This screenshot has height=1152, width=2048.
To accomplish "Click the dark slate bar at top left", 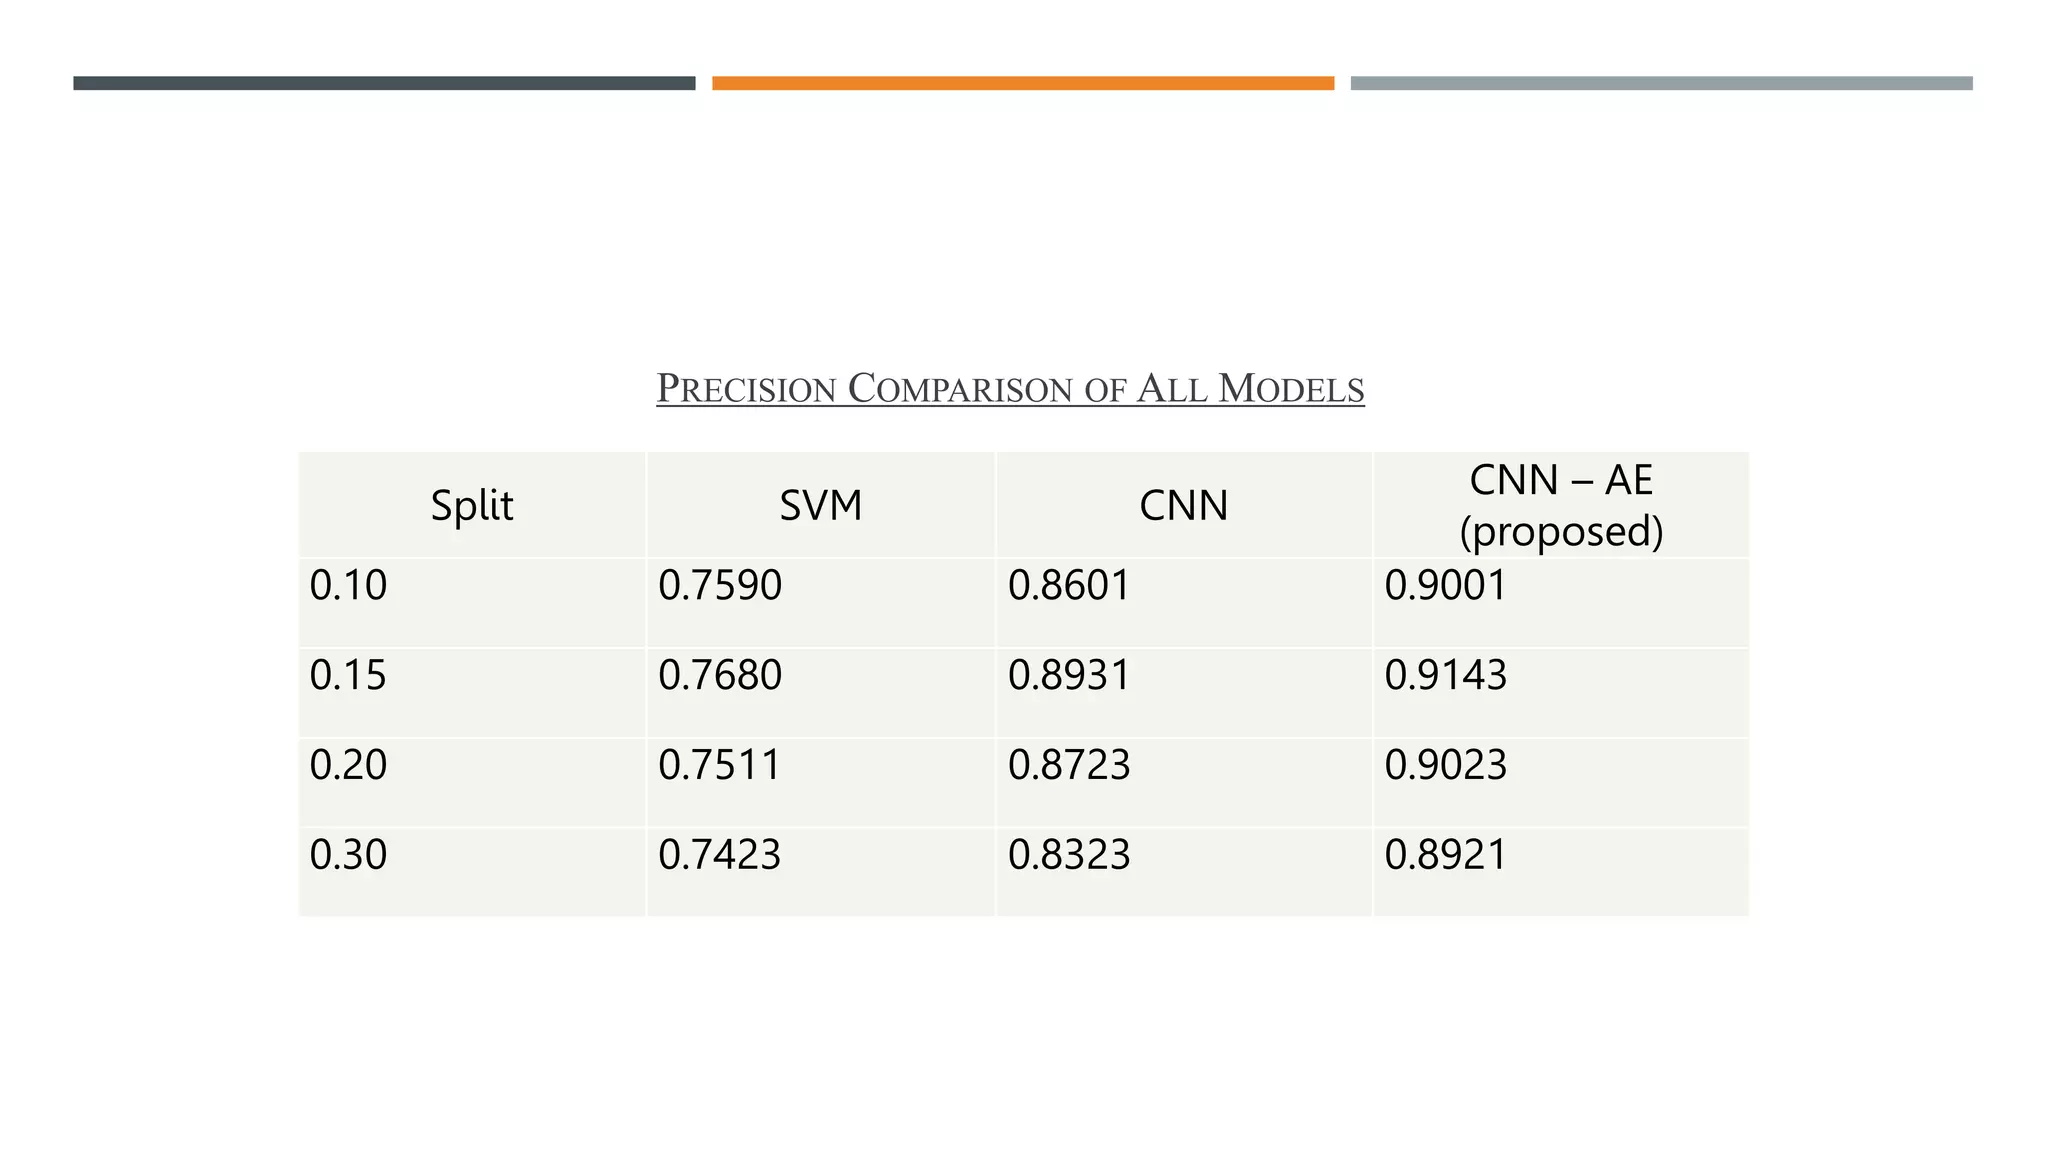I will [384, 83].
